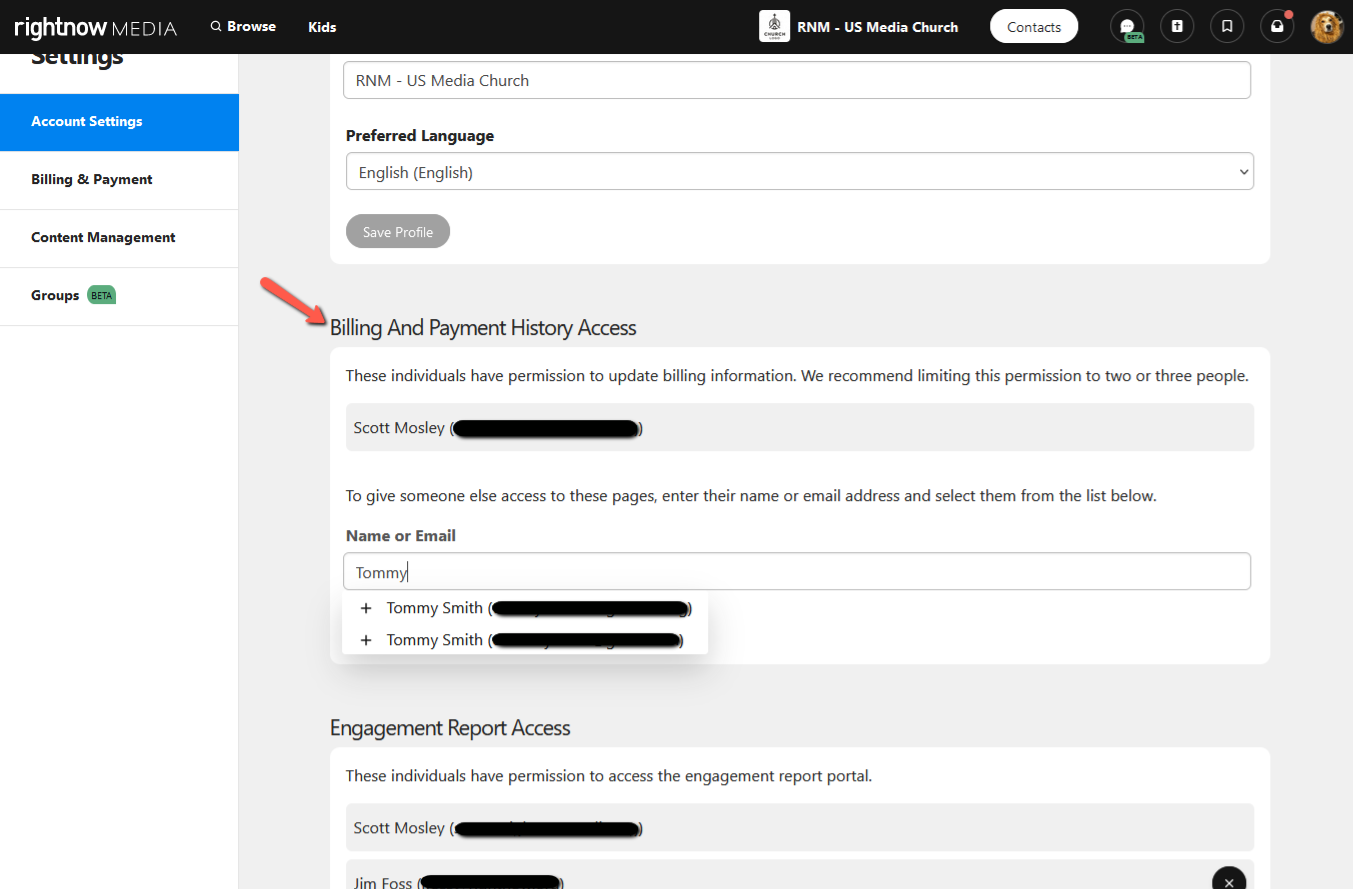
Task: Click the Name or Email input field
Action: click(x=796, y=572)
